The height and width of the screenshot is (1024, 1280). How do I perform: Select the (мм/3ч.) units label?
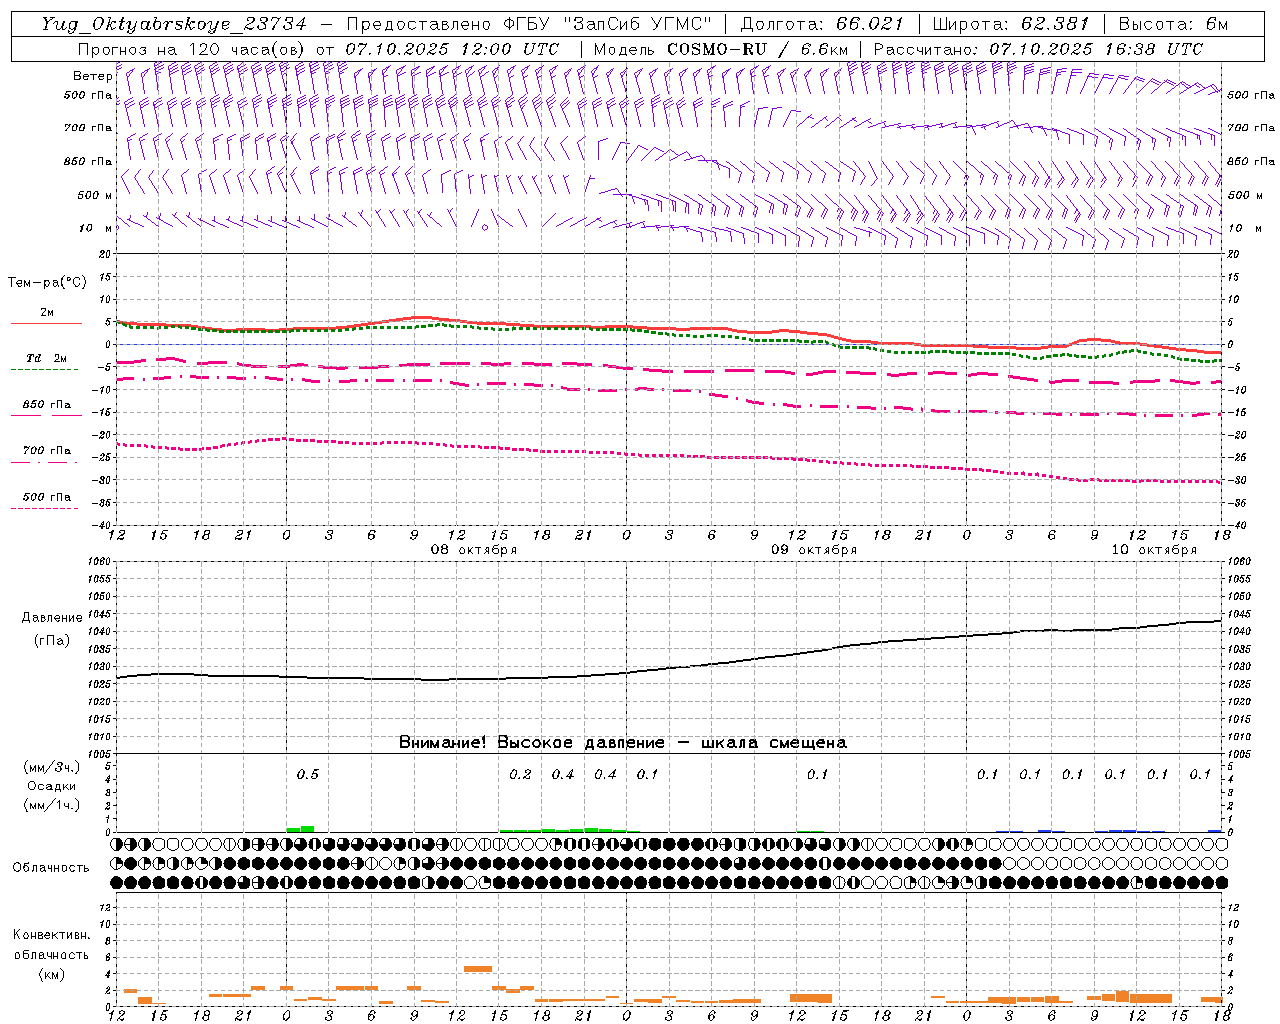click(x=52, y=767)
